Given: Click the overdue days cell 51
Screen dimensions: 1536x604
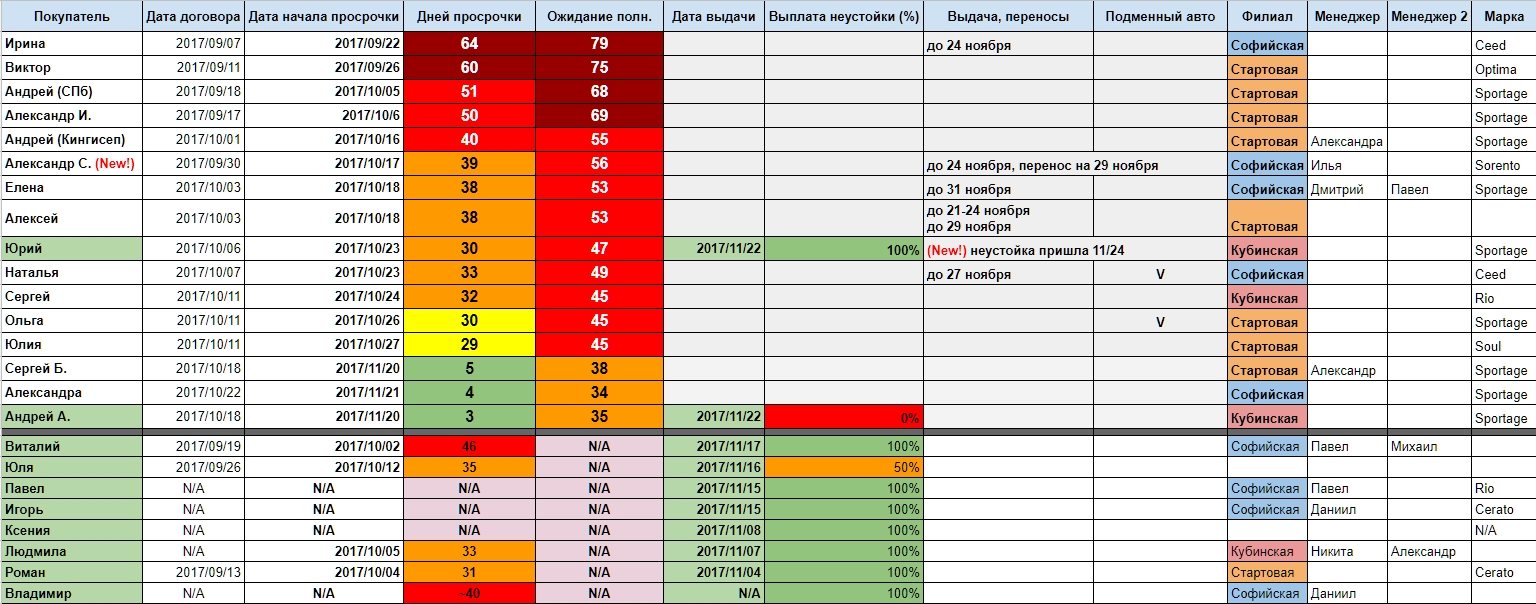Looking at the screenshot, I should coord(469,92).
